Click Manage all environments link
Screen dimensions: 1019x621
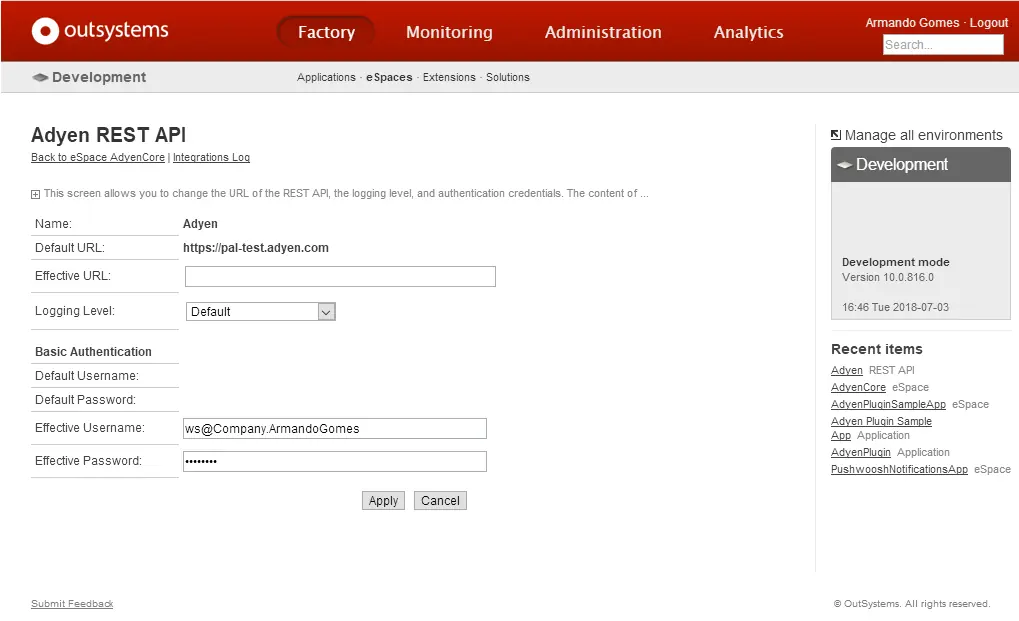coord(923,135)
